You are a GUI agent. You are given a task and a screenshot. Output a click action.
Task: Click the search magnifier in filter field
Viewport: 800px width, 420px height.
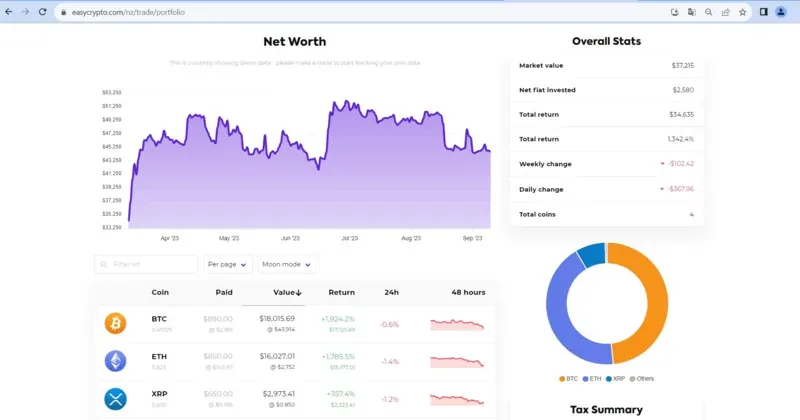click(104, 264)
